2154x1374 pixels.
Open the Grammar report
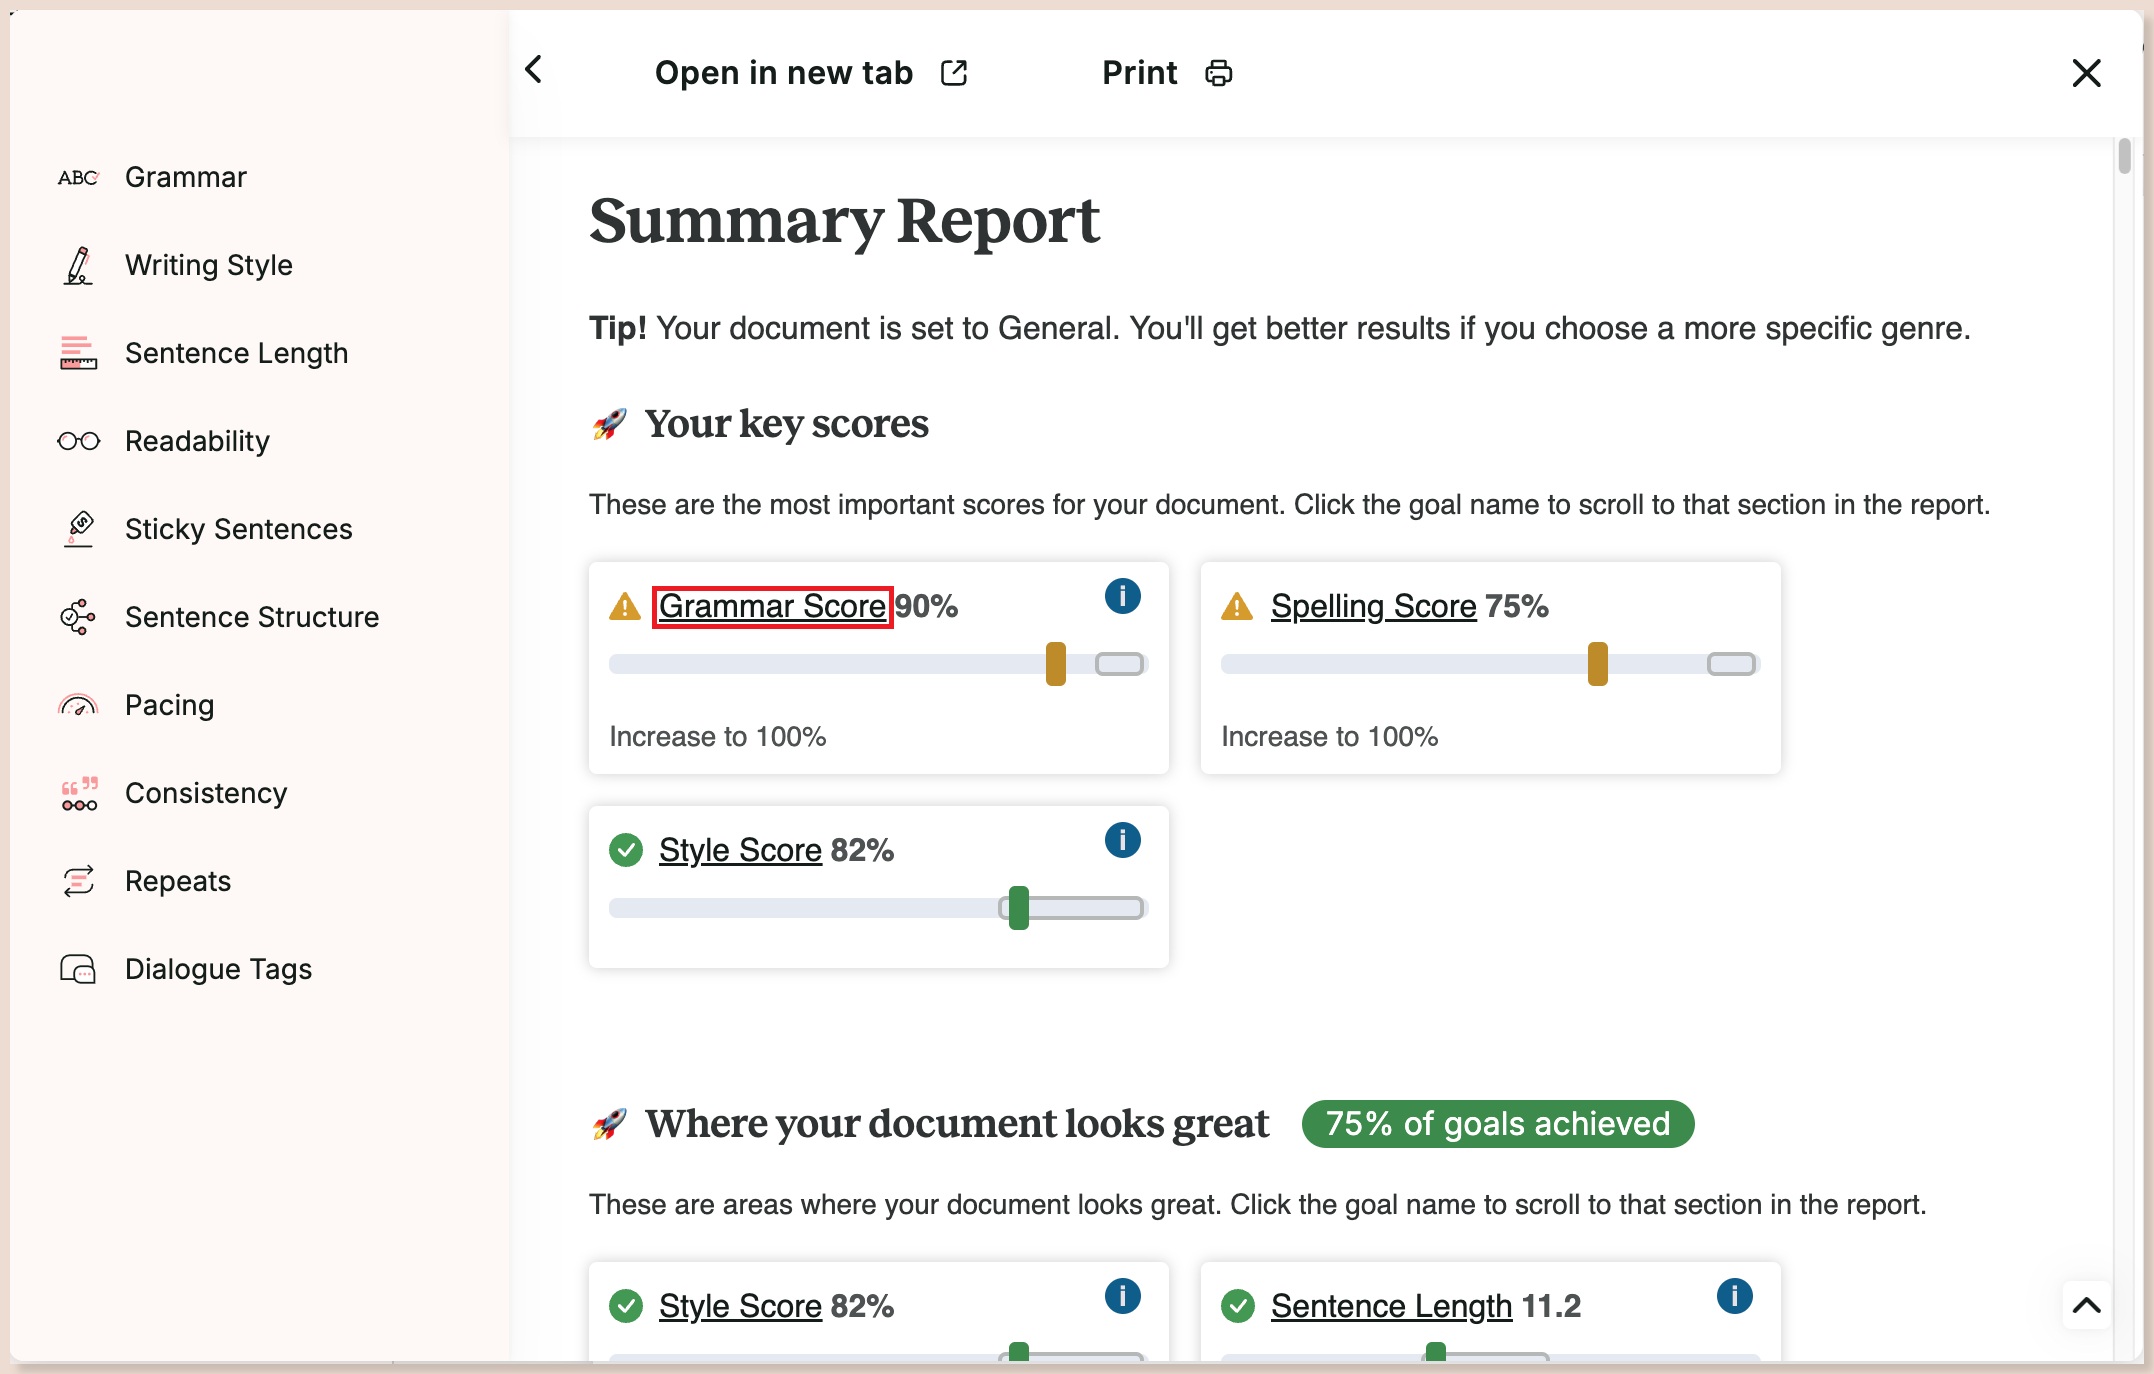pyautogui.click(x=186, y=178)
